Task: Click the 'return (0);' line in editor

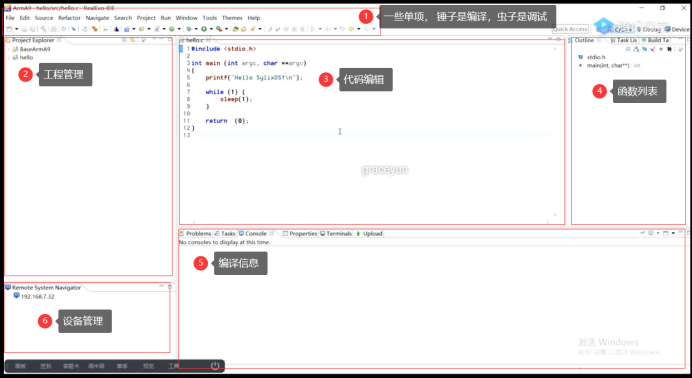Action: click(227, 121)
